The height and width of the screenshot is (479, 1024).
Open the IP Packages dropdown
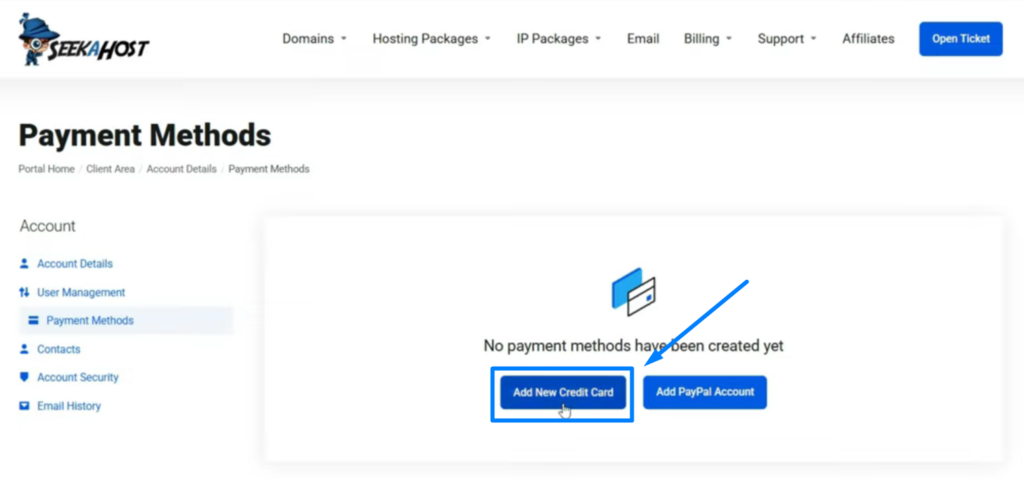click(x=558, y=39)
